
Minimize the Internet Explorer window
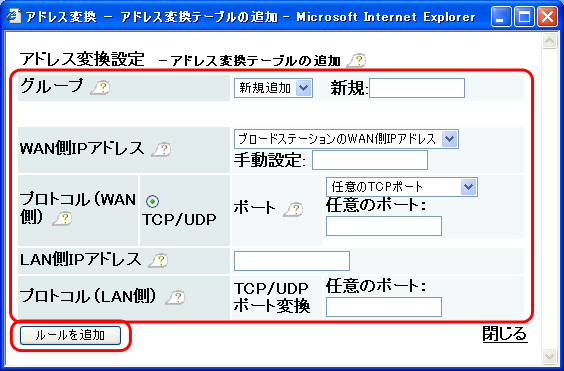[501, 17]
